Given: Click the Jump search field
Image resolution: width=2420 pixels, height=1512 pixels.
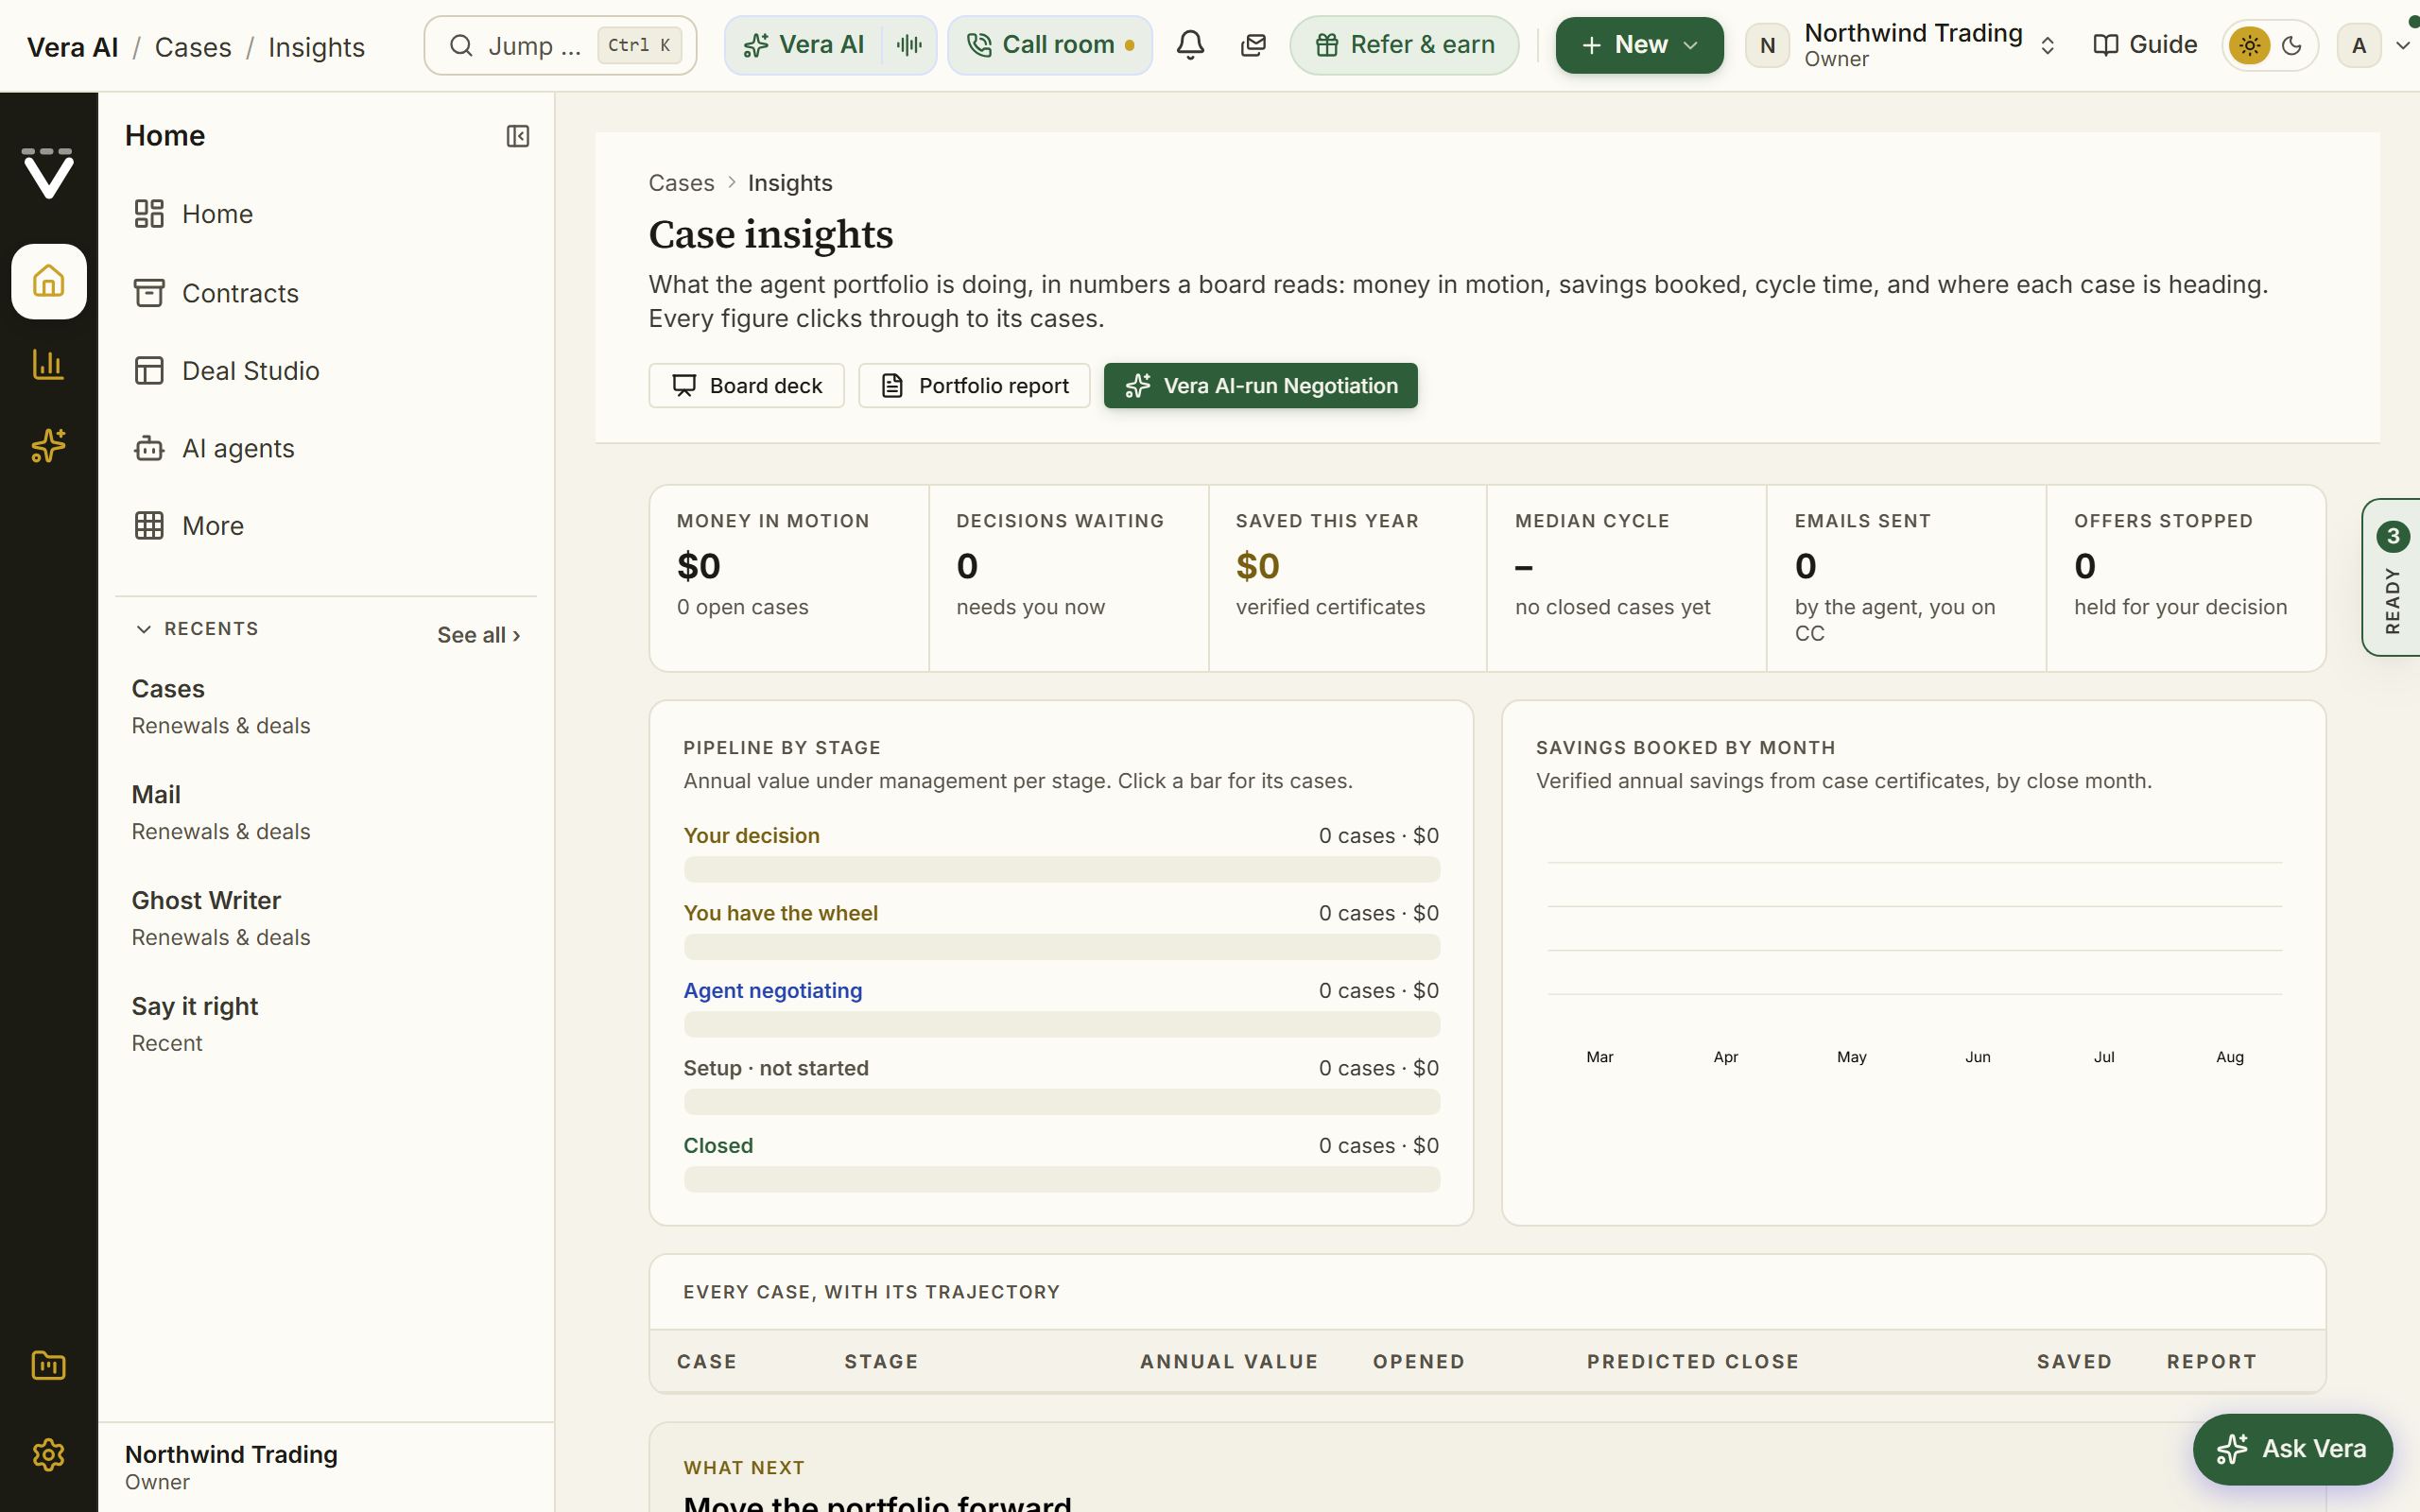Looking at the screenshot, I should (x=560, y=45).
